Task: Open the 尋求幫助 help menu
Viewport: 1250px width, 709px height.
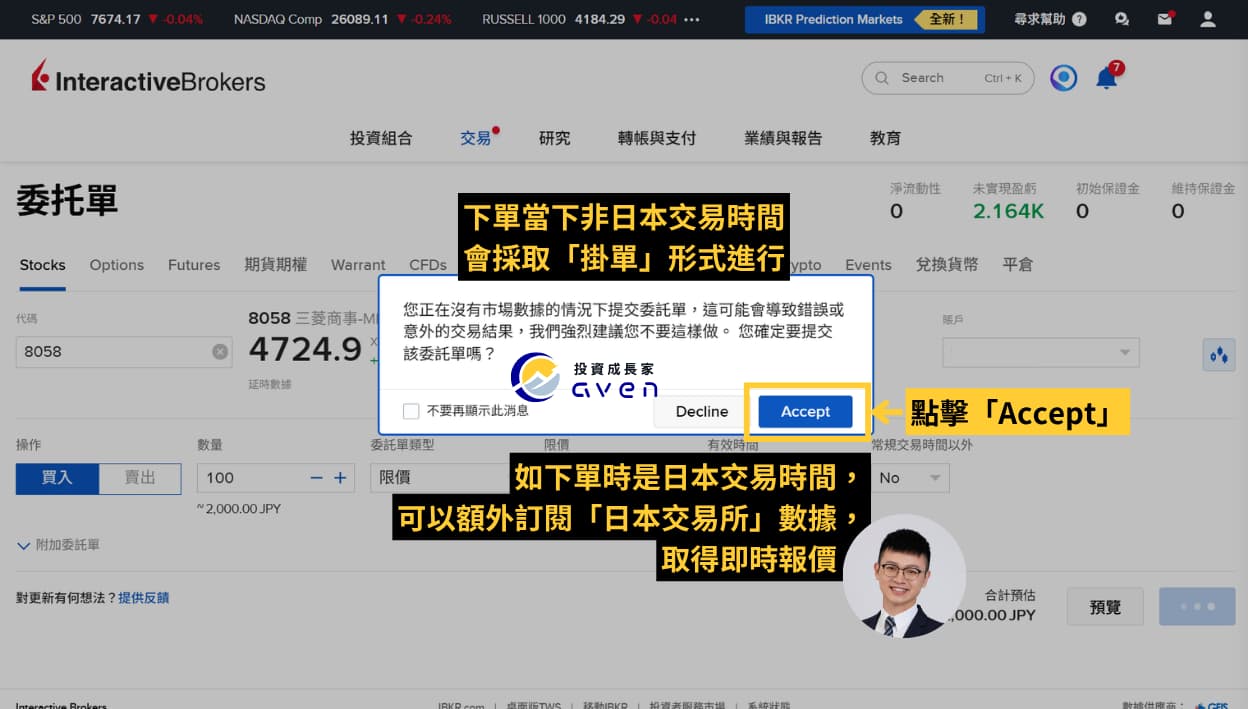Action: (1050, 19)
